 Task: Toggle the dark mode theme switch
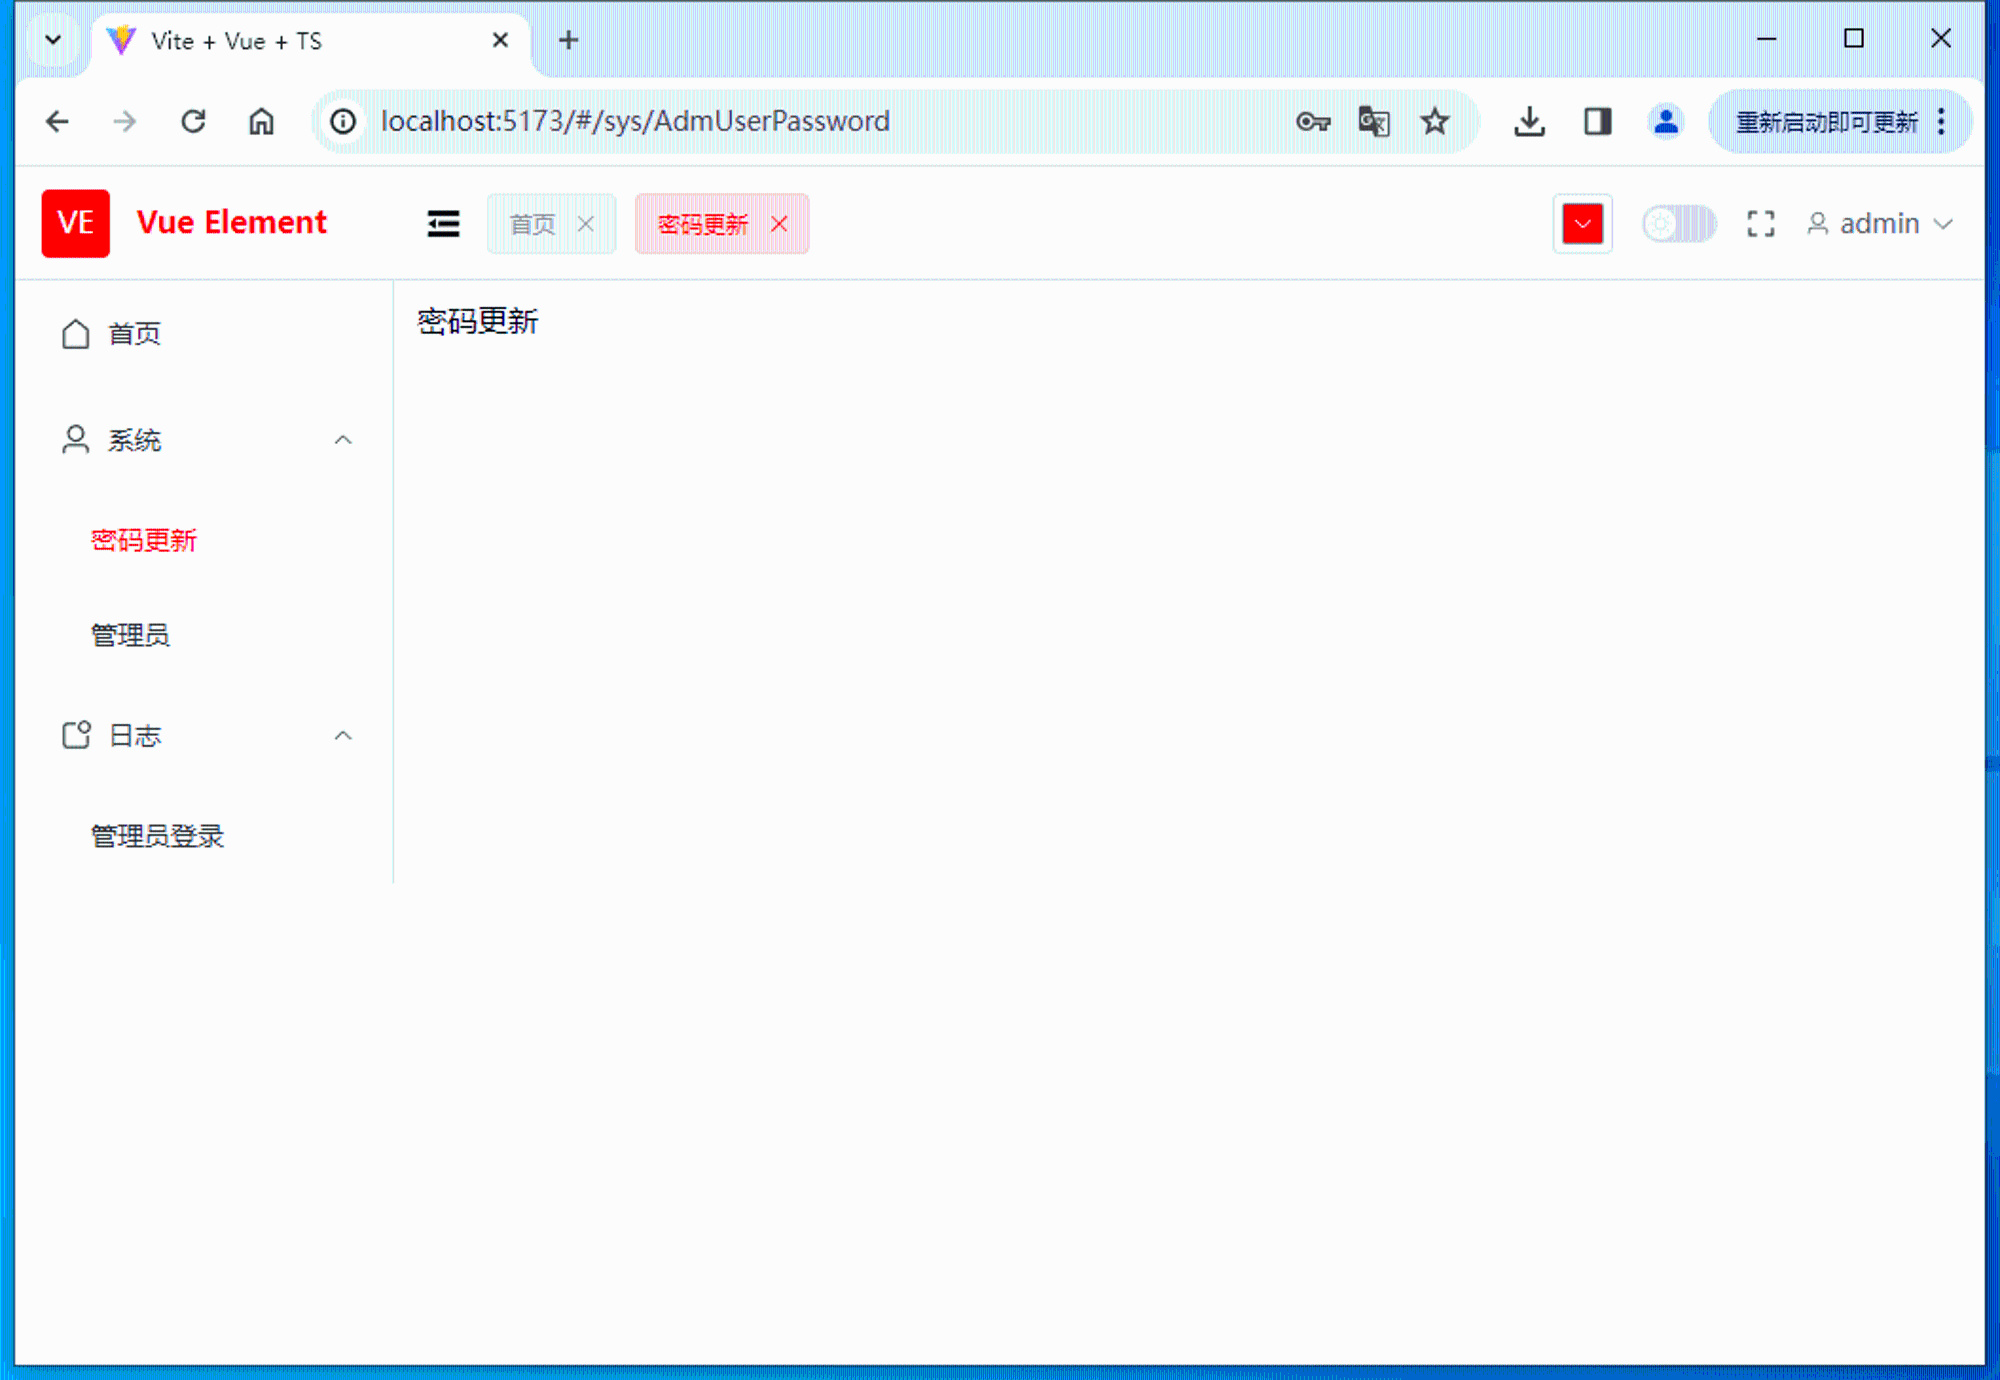(x=1679, y=223)
